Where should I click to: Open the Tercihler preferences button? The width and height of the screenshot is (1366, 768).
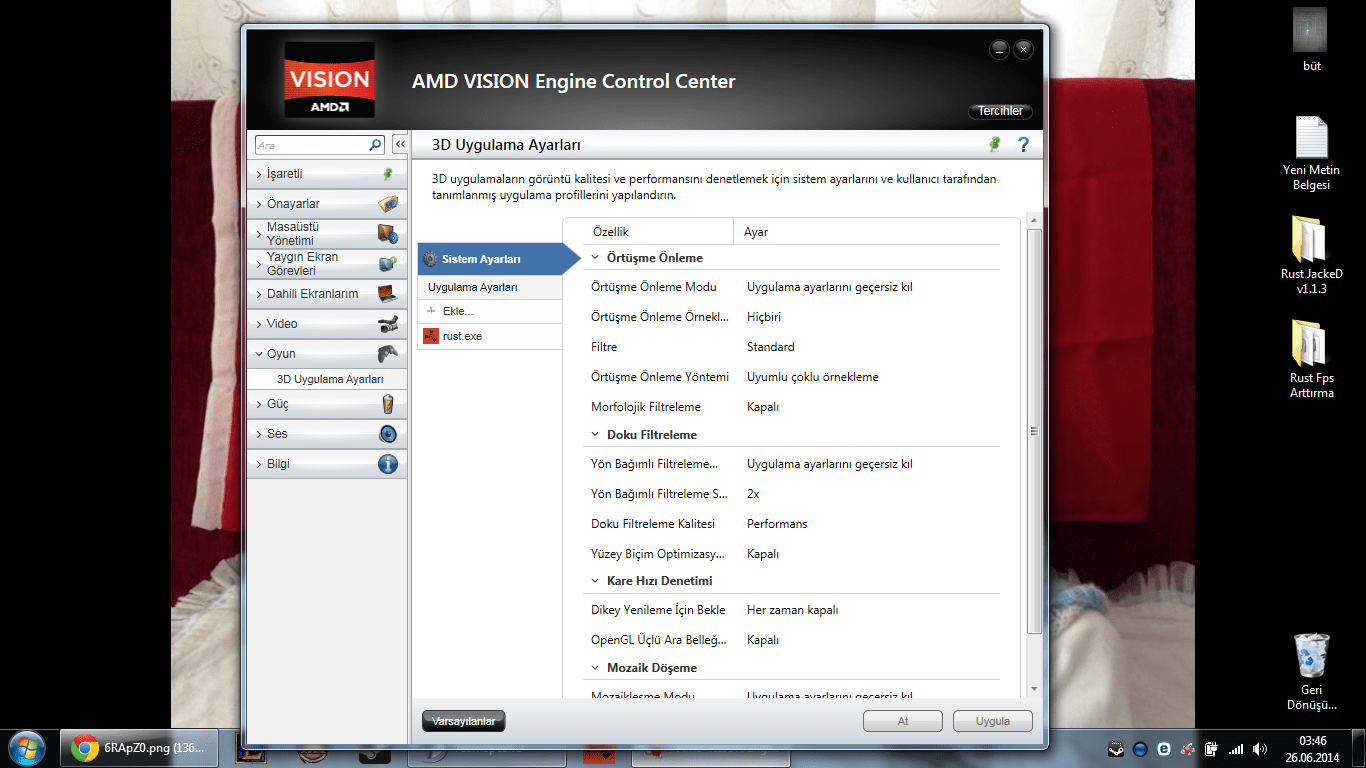1000,111
